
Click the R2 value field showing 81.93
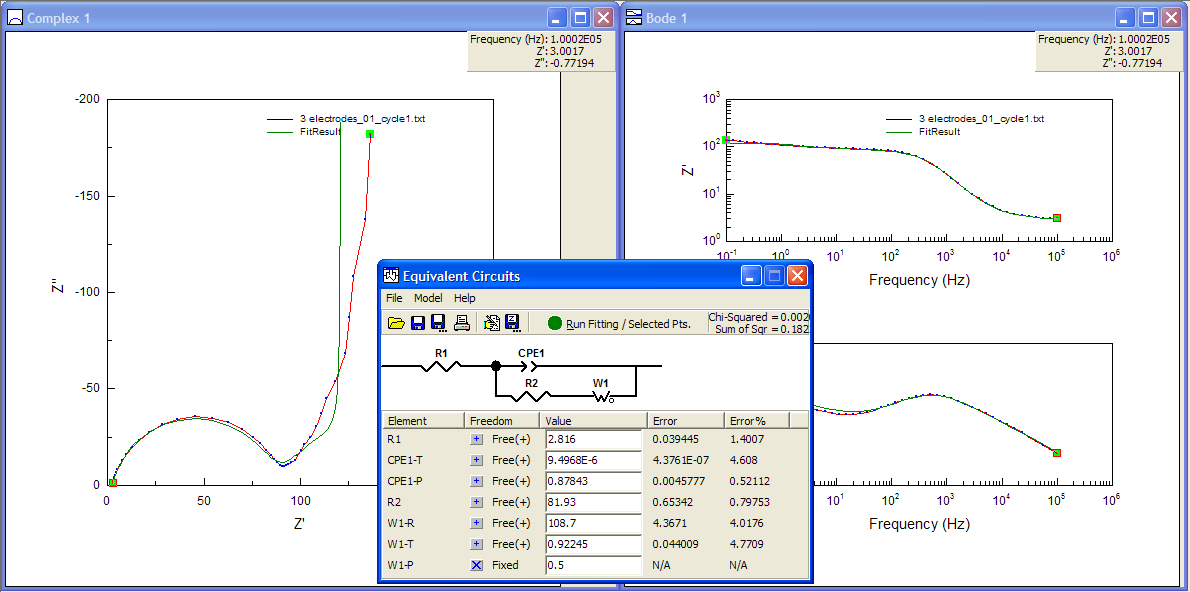coord(594,502)
